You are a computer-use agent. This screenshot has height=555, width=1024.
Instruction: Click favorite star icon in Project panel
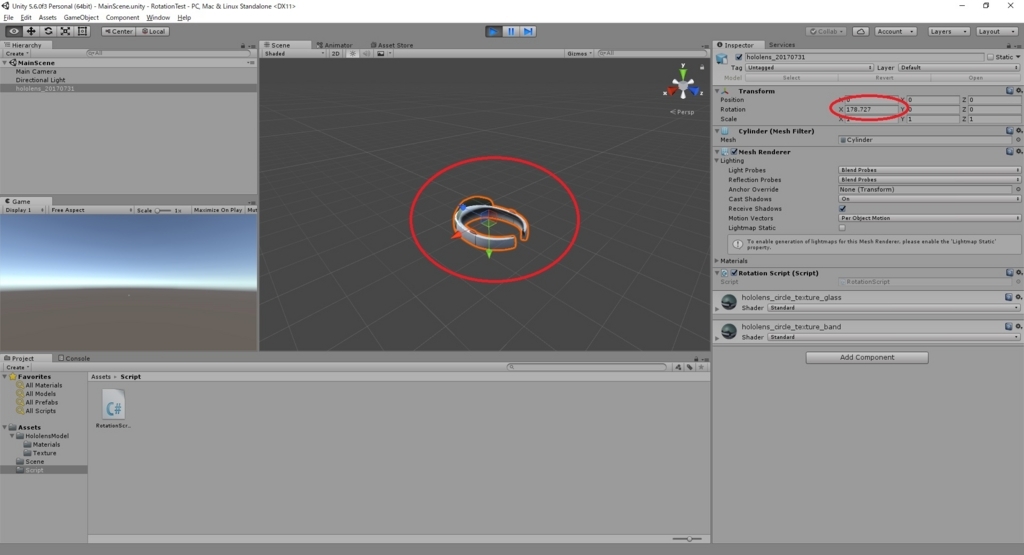pyautogui.click(x=701, y=367)
